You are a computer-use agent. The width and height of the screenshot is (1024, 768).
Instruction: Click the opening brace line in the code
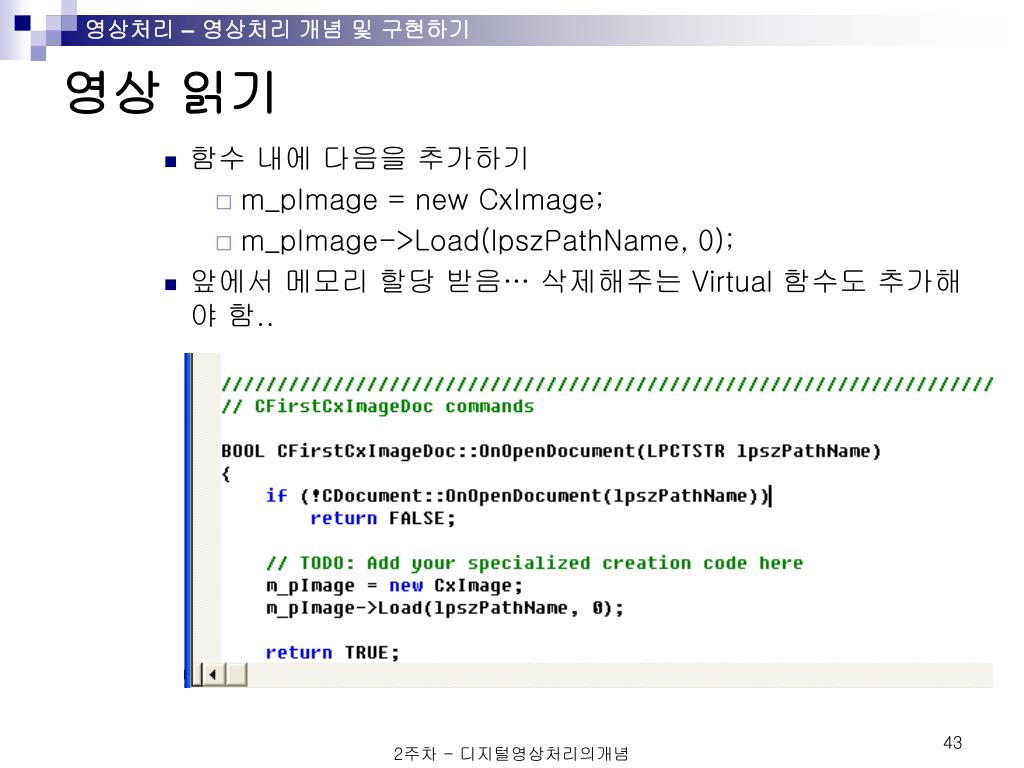tap(226, 473)
